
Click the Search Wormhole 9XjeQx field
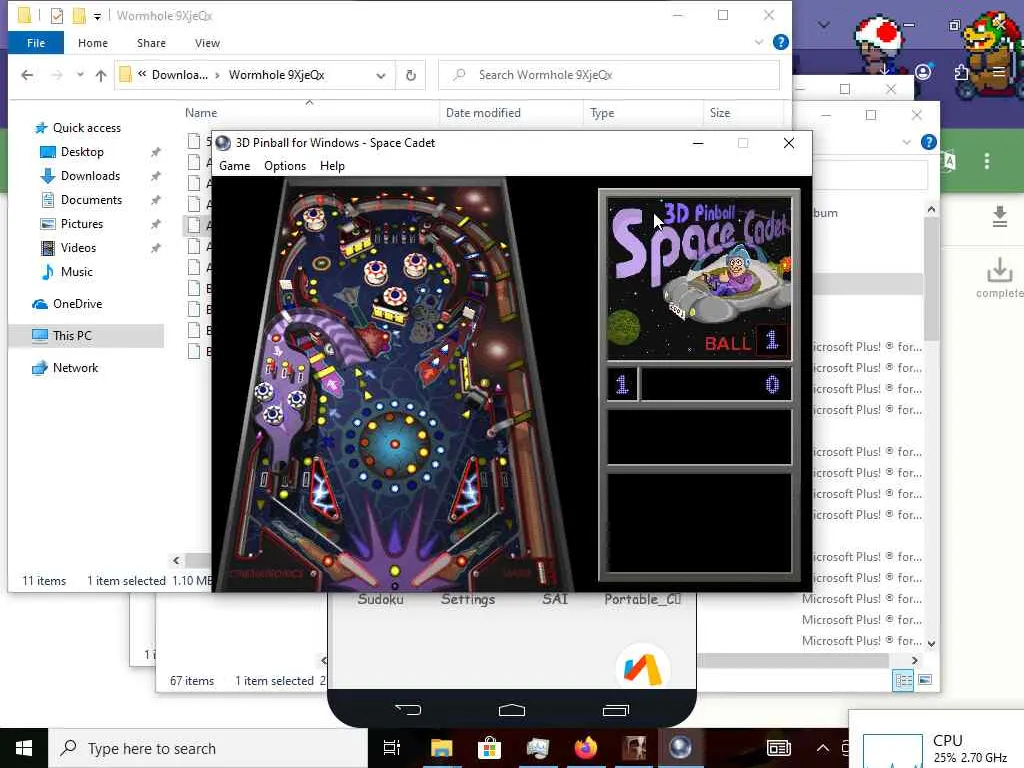[609, 75]
